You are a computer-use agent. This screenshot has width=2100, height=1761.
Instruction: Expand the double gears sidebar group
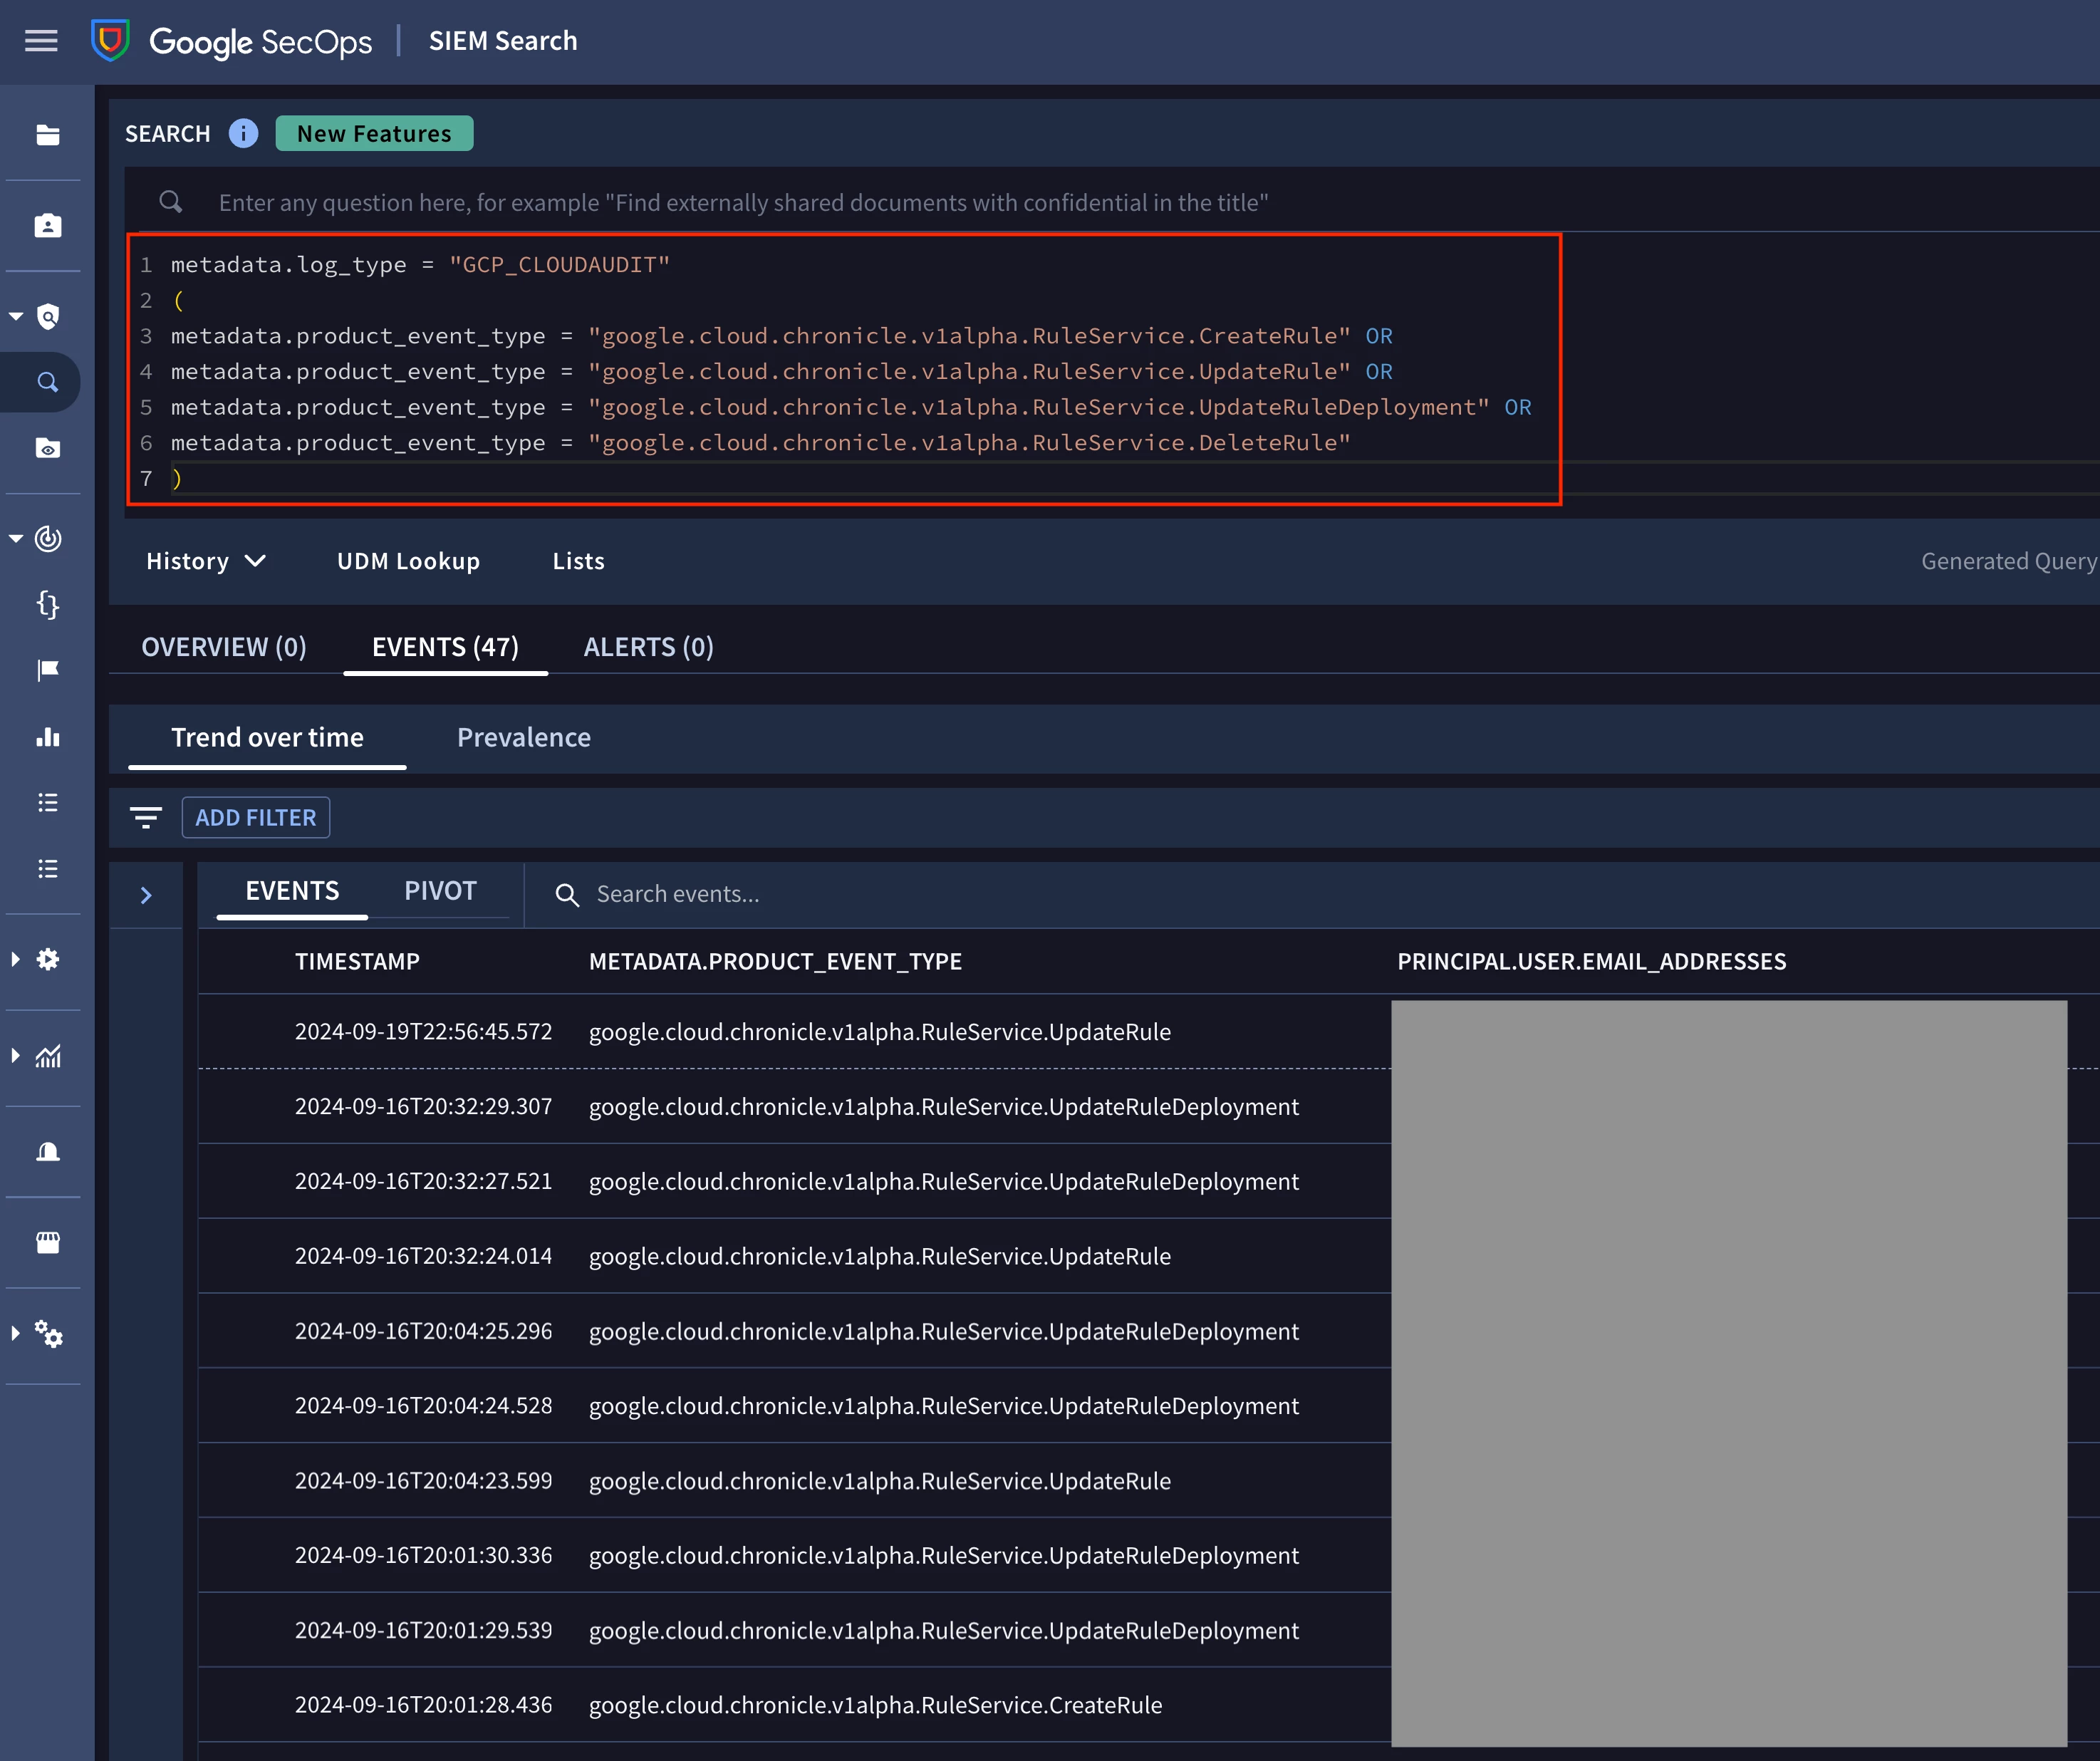point(15,1334)
